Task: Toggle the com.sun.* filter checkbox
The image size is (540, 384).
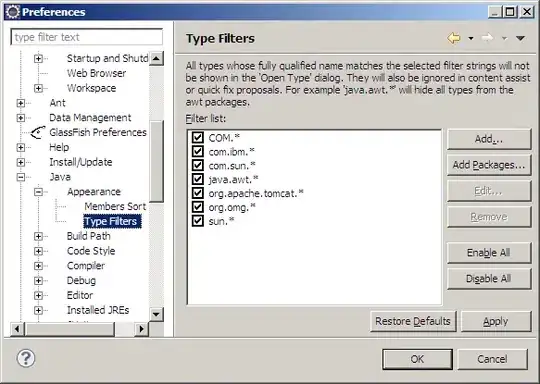Action: tap(198, 165)
